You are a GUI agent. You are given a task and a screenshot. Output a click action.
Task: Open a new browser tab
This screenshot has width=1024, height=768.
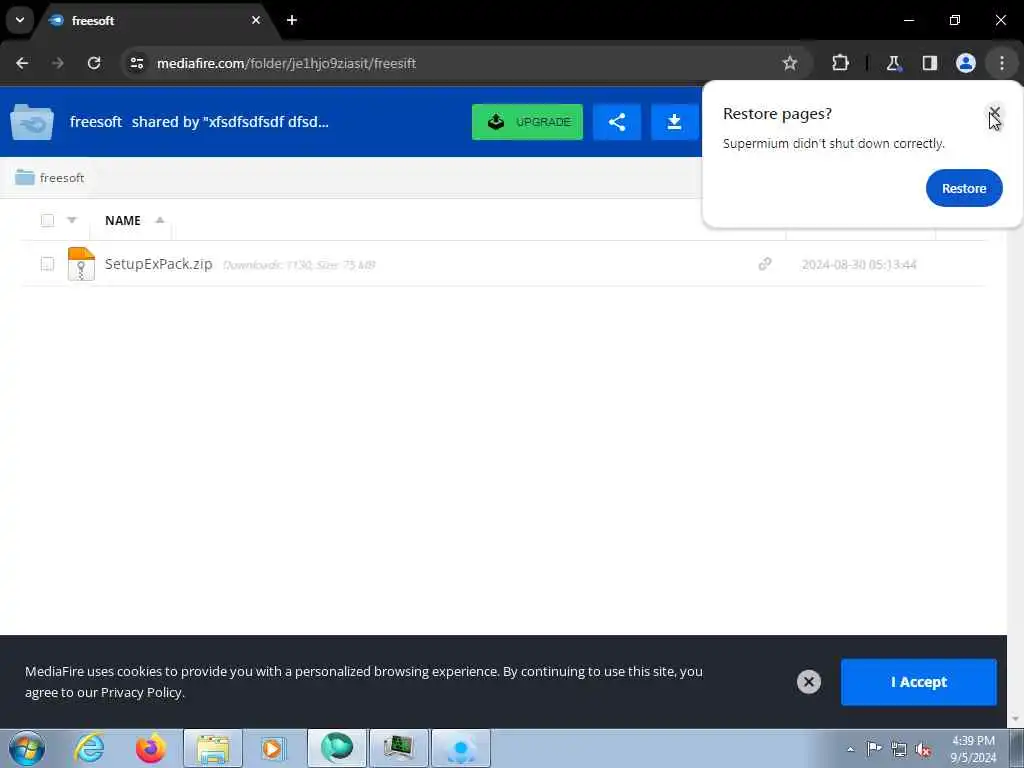(292, 20)
